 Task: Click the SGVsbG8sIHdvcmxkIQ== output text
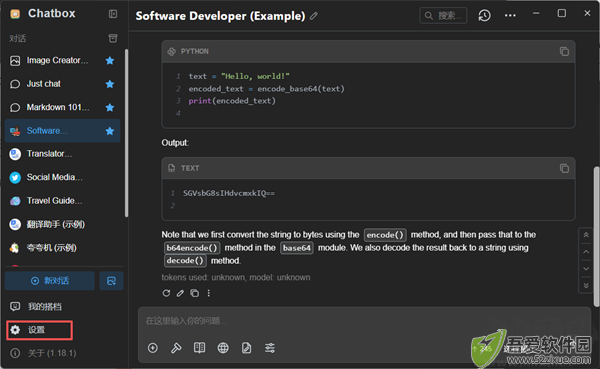click(229, 193)
